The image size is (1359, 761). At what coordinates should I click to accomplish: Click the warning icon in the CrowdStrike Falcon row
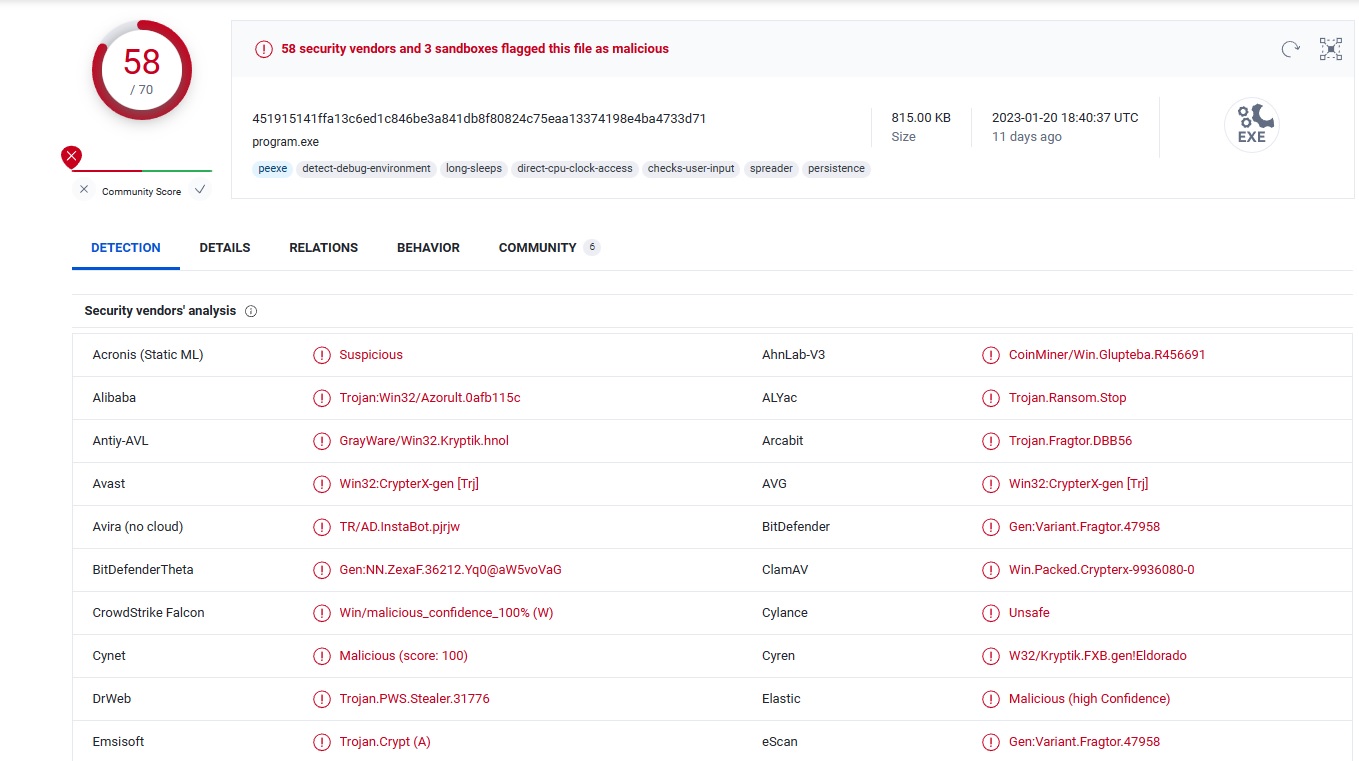(322, 613)
